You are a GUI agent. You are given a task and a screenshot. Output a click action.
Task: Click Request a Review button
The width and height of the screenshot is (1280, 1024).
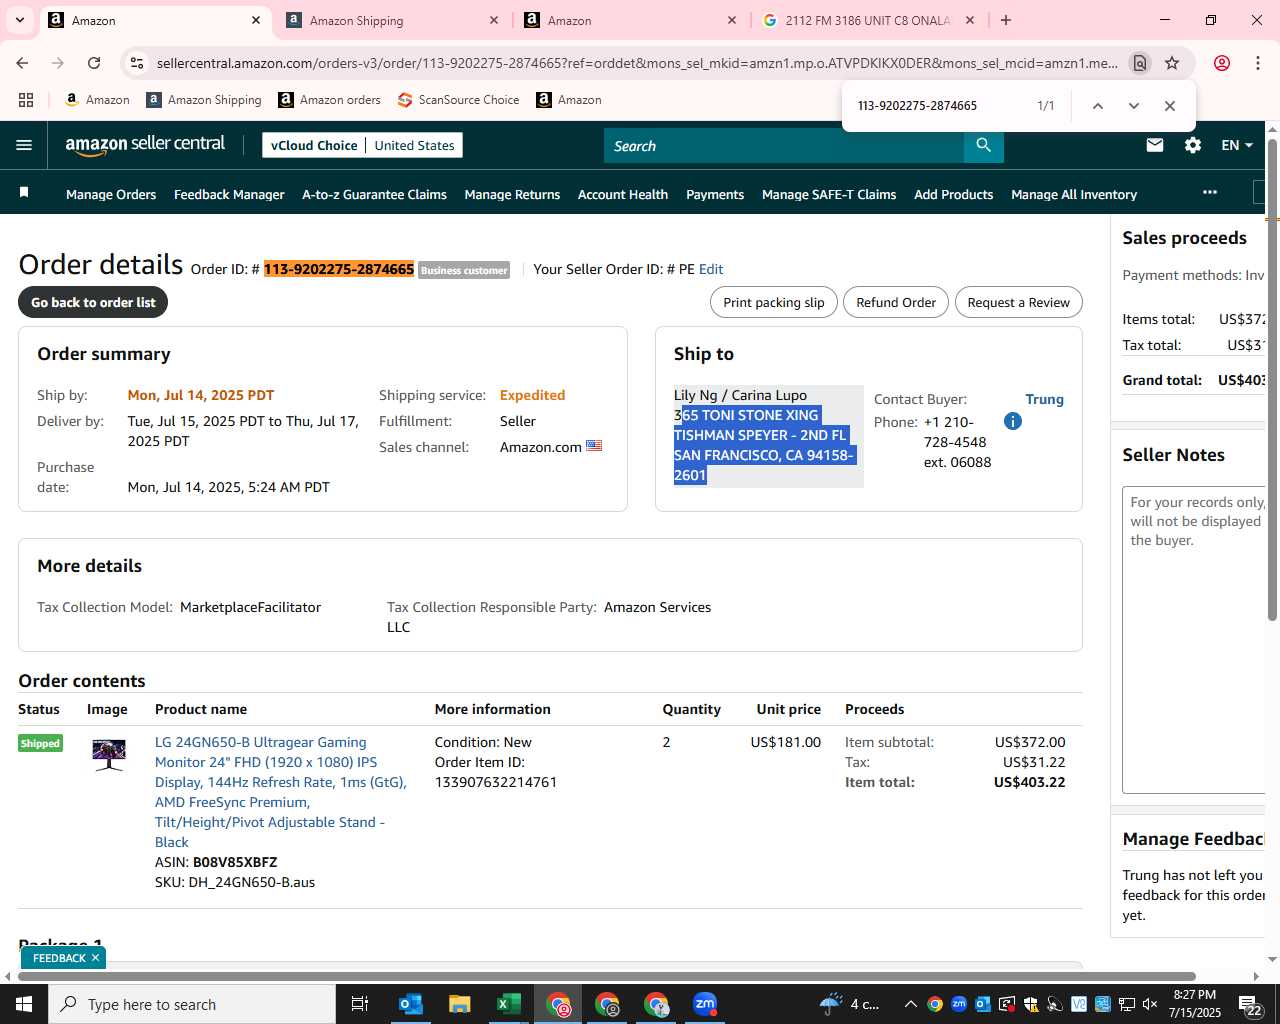(1018, 302)
